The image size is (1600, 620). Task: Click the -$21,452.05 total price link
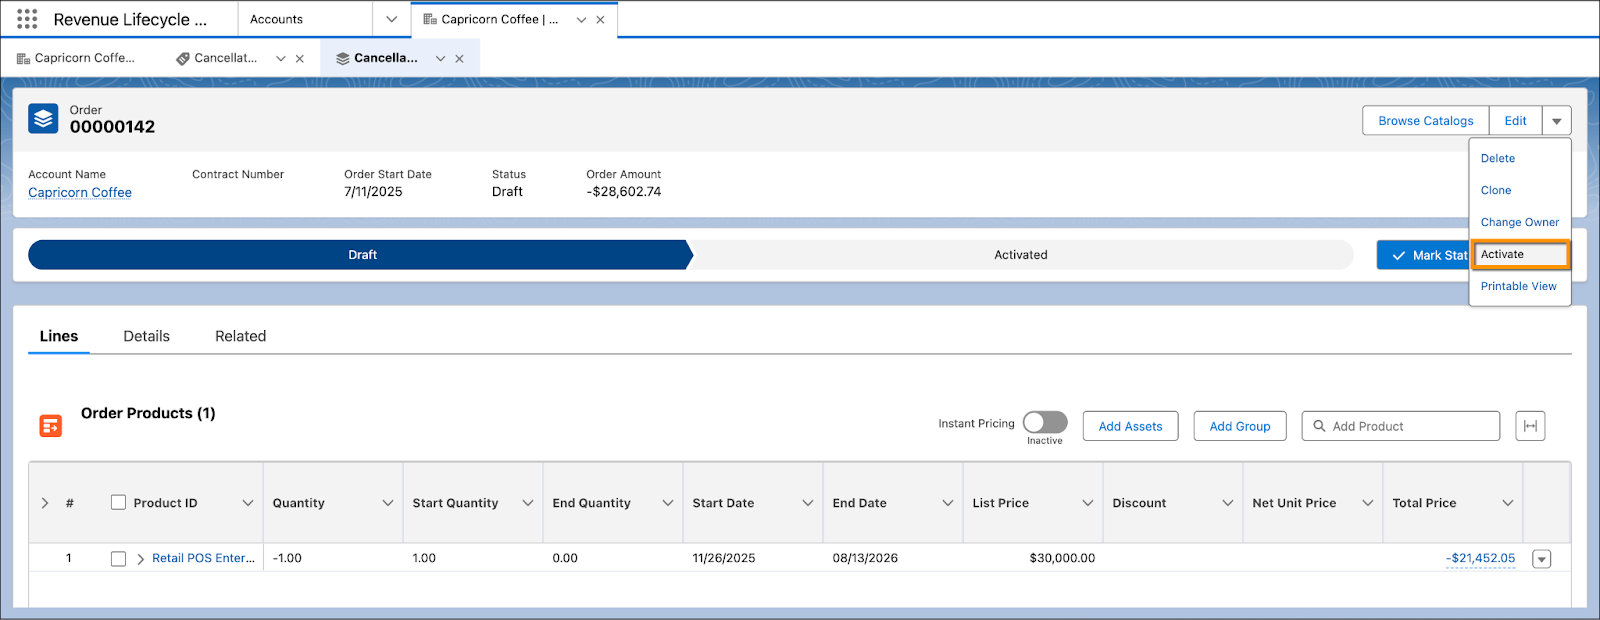(x=1480, y=559)
